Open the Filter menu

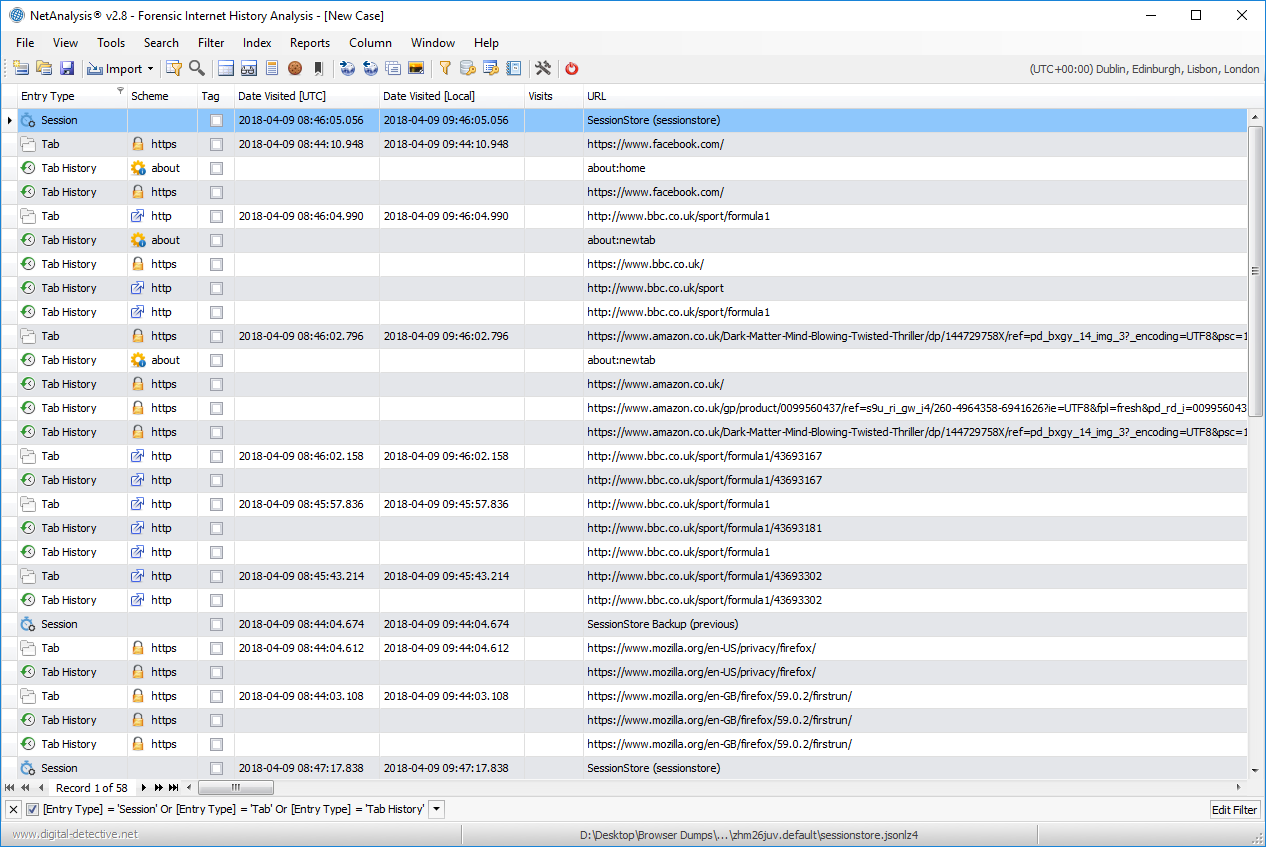coord(211,43)
